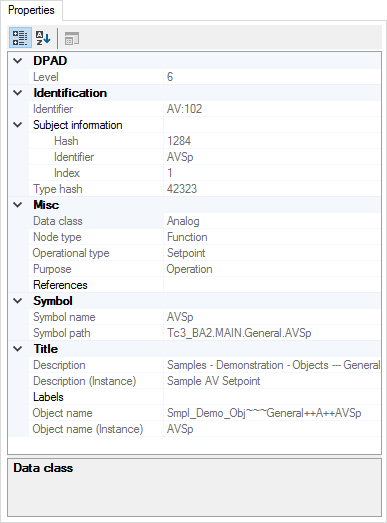Image resolution: width=387 pixels, height=523 pixels.
Task: Click the Subject information label
Action: [x=78, y=125]
